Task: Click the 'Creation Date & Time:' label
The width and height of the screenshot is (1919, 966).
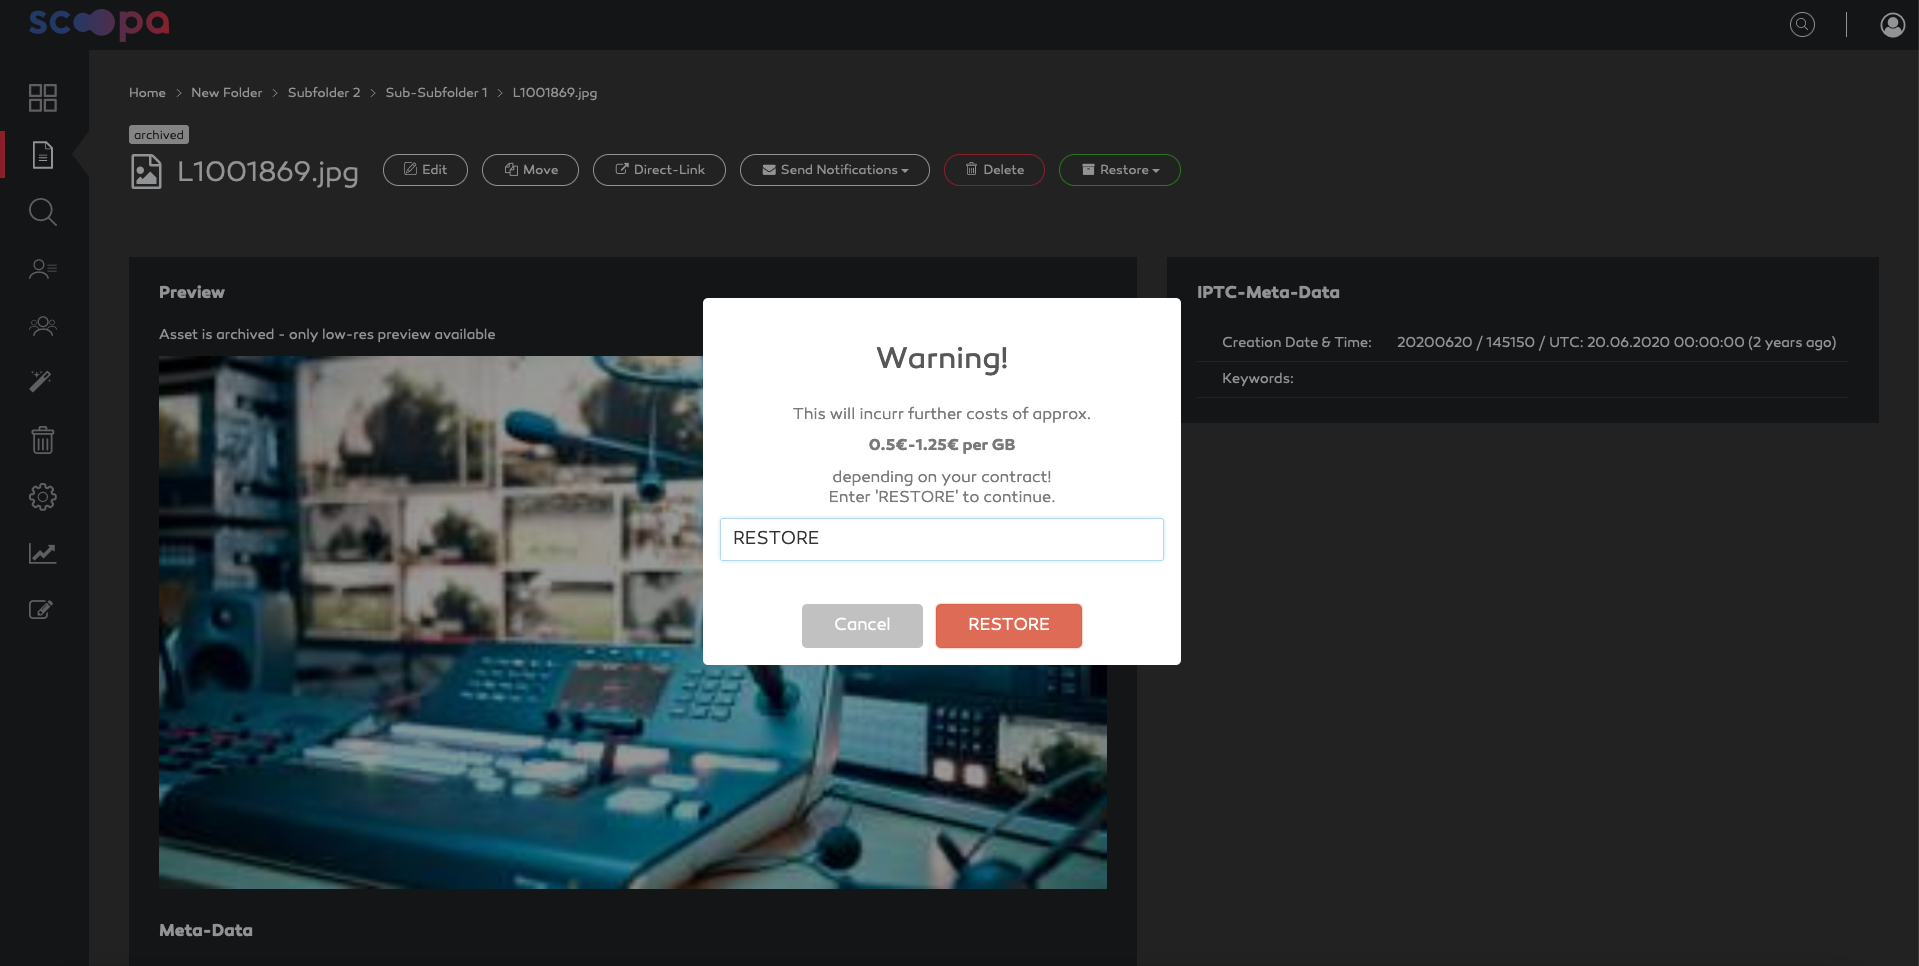Action: coord(1297,343)
